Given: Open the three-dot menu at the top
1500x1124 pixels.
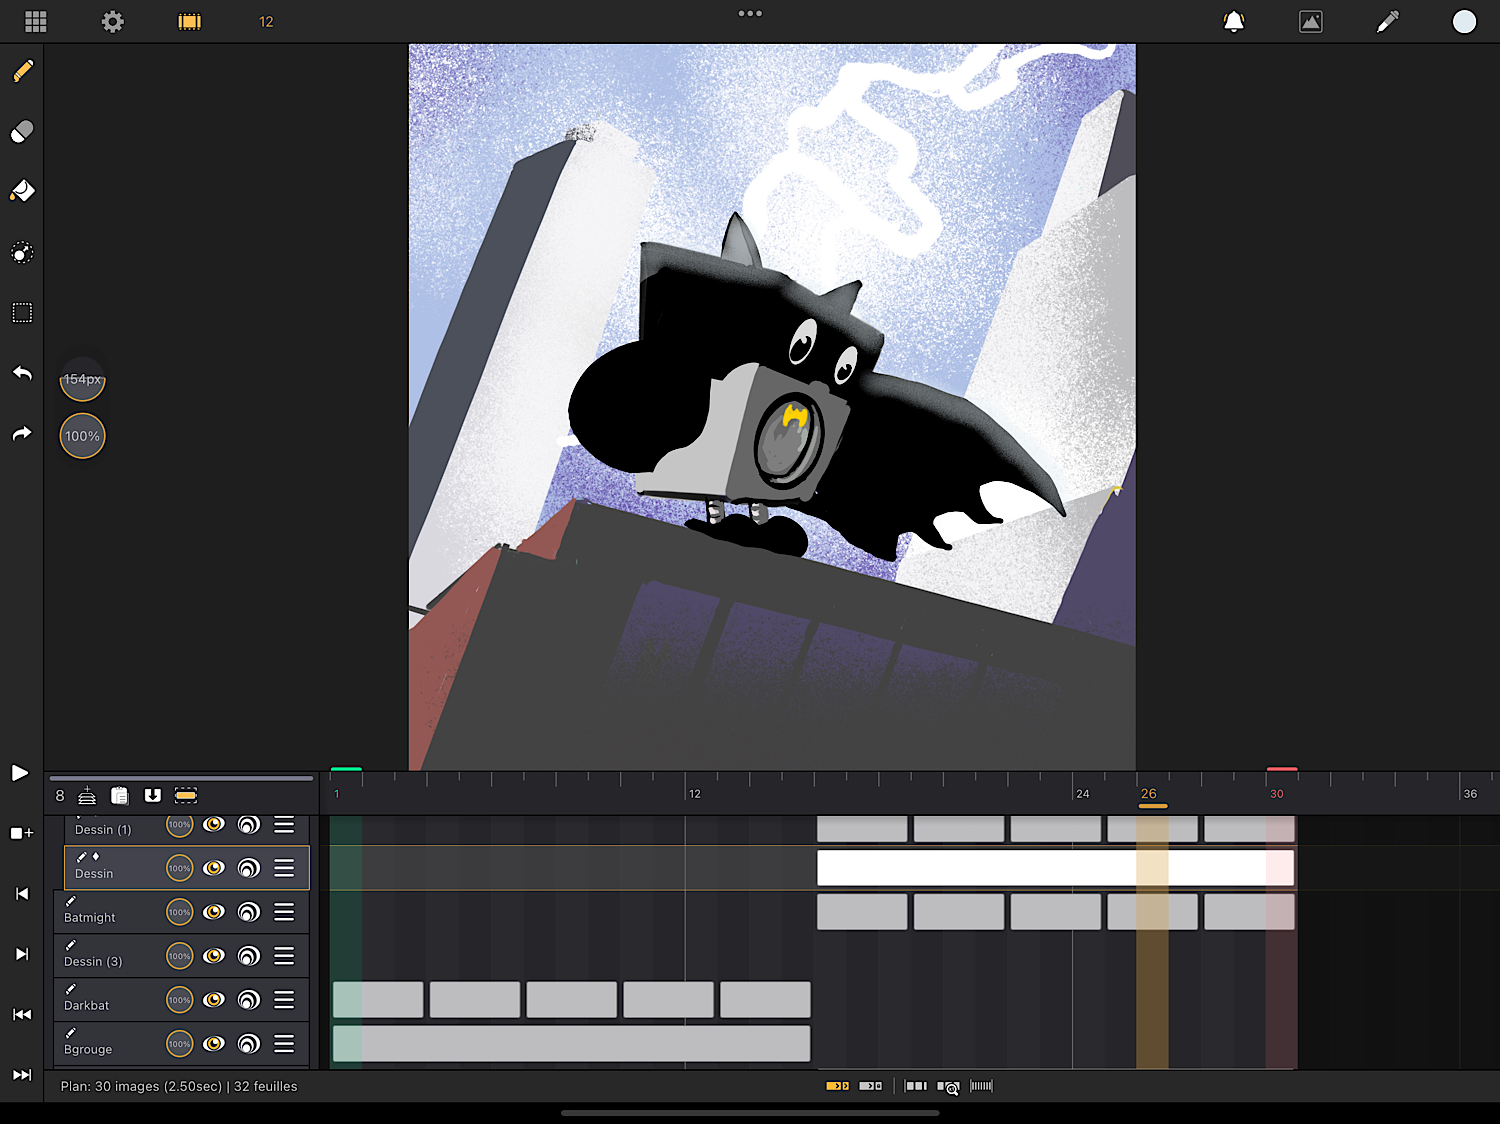Looking at the screenshot, I should (750, 14).
